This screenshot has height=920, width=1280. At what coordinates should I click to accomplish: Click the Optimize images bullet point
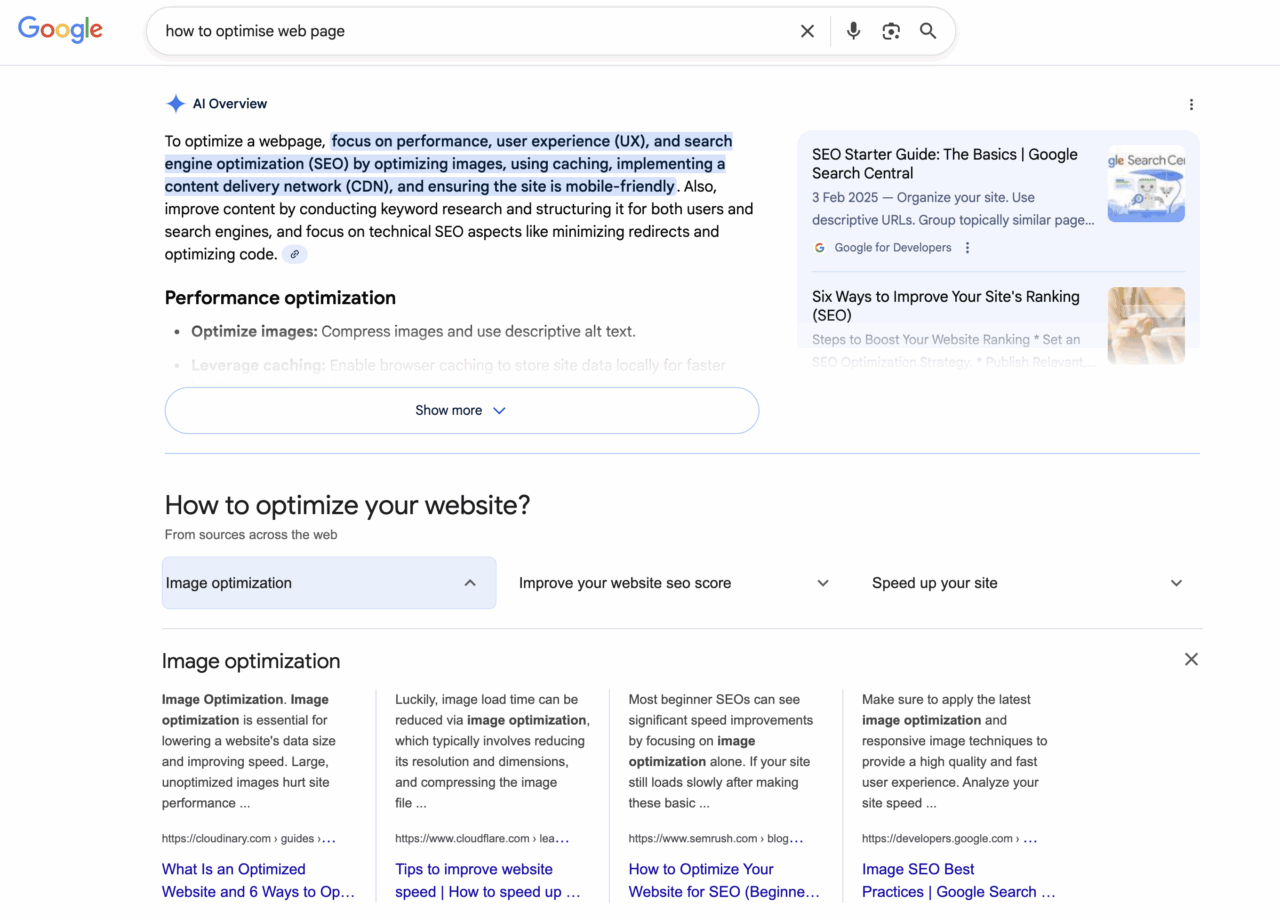(x=413, y=331)
